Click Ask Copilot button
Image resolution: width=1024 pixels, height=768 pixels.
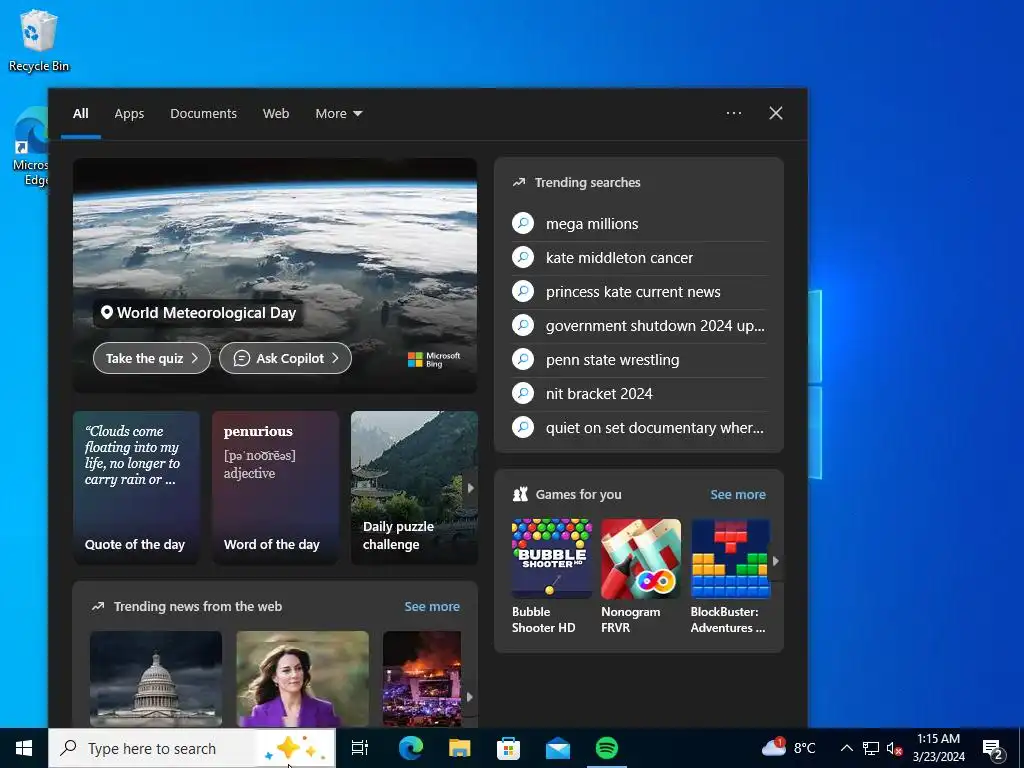click(x=285, y=358)
